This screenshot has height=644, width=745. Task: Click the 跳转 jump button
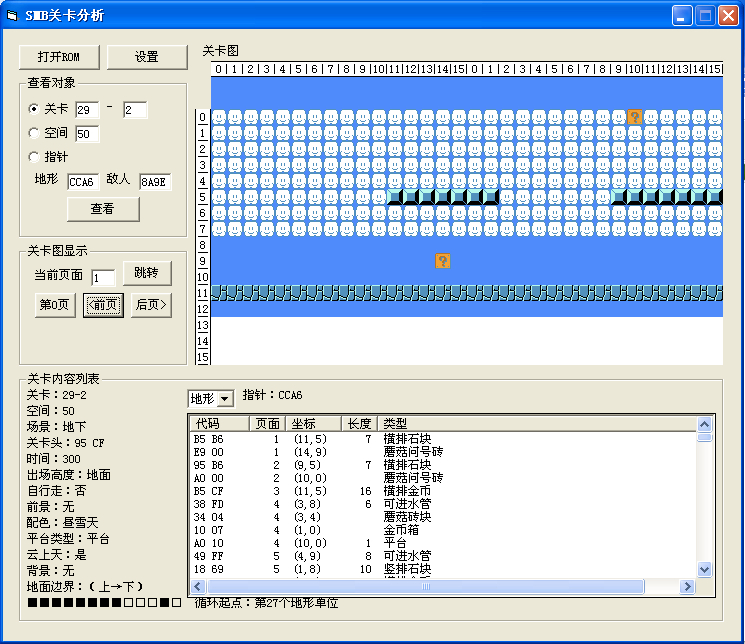tap(147, 273)
